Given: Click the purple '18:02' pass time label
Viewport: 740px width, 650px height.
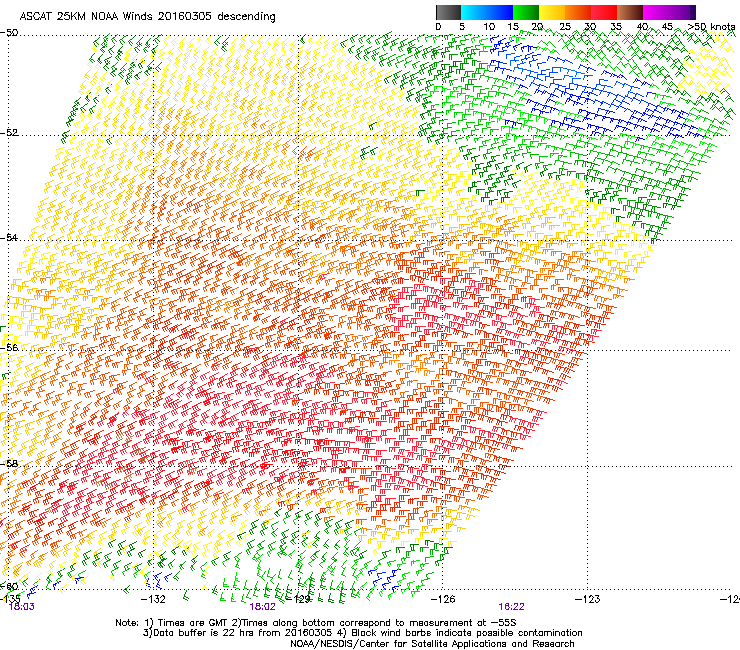Looking at the screenshot, I should (x=262, y=607).
